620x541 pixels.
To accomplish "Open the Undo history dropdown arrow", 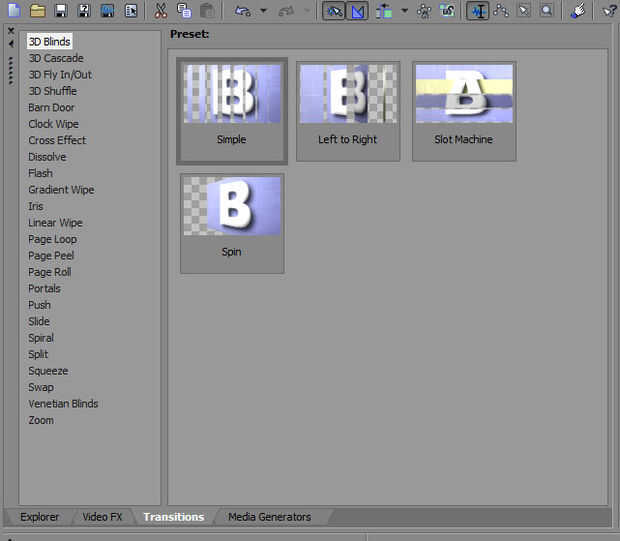I will click(263, 11).
